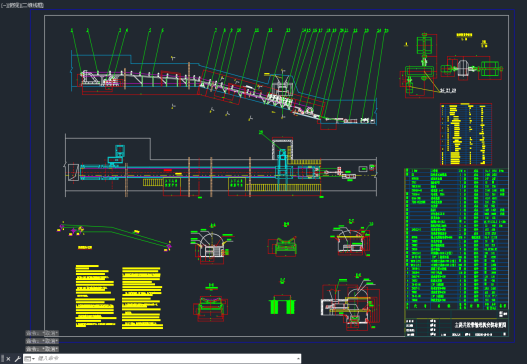This screenshot has height=364, width=527.
Task: Open the [-] viewport controls menu
Action: [x=3, y=5]
